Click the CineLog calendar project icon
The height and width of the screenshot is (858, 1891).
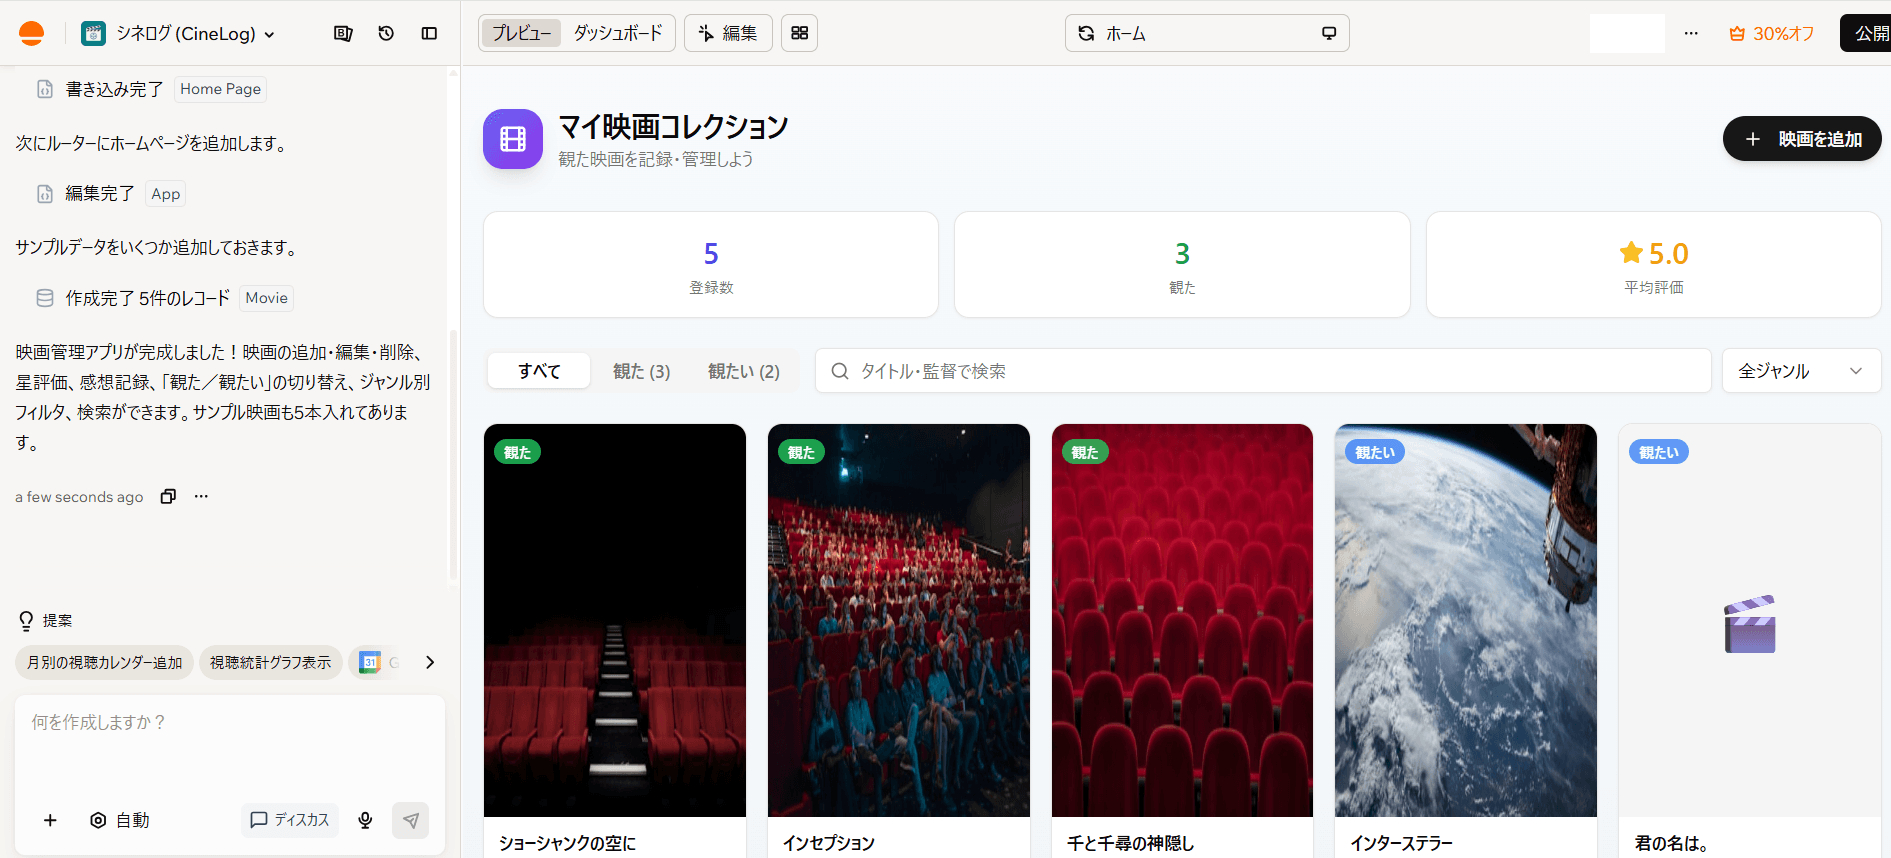click(x=93, y=33)
